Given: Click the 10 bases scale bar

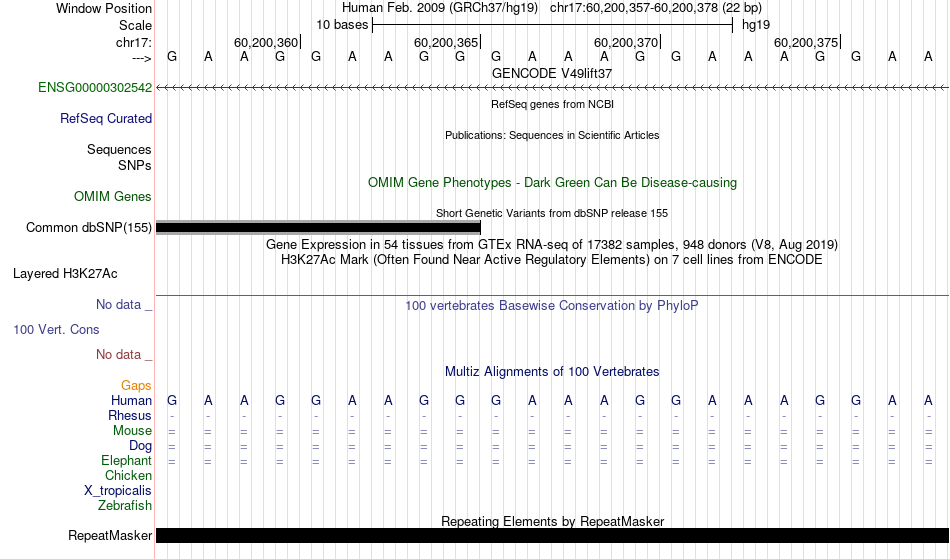Looking at the screenshot, I should (553, 25).
